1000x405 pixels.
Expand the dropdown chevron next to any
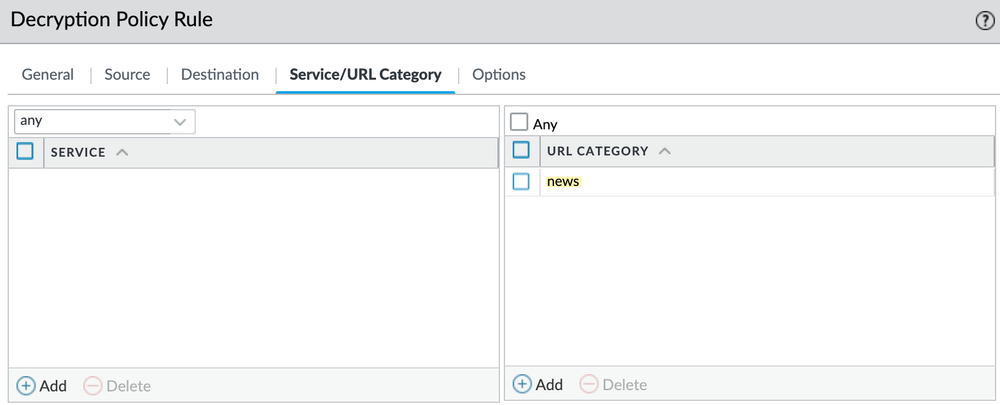180,121
